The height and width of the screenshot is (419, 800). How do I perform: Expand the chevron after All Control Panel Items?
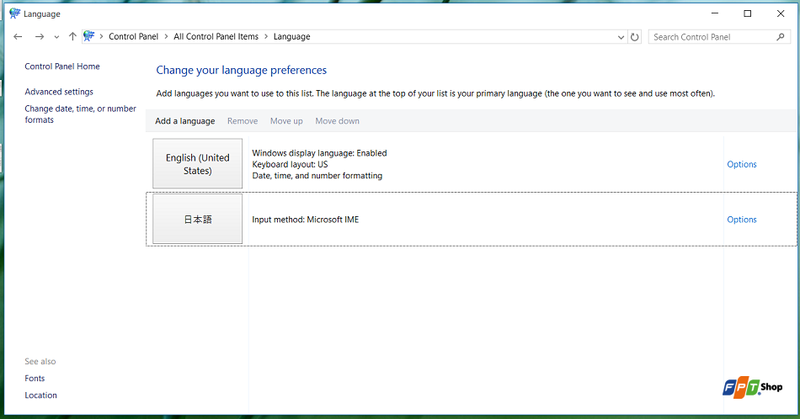pos(266,37)
